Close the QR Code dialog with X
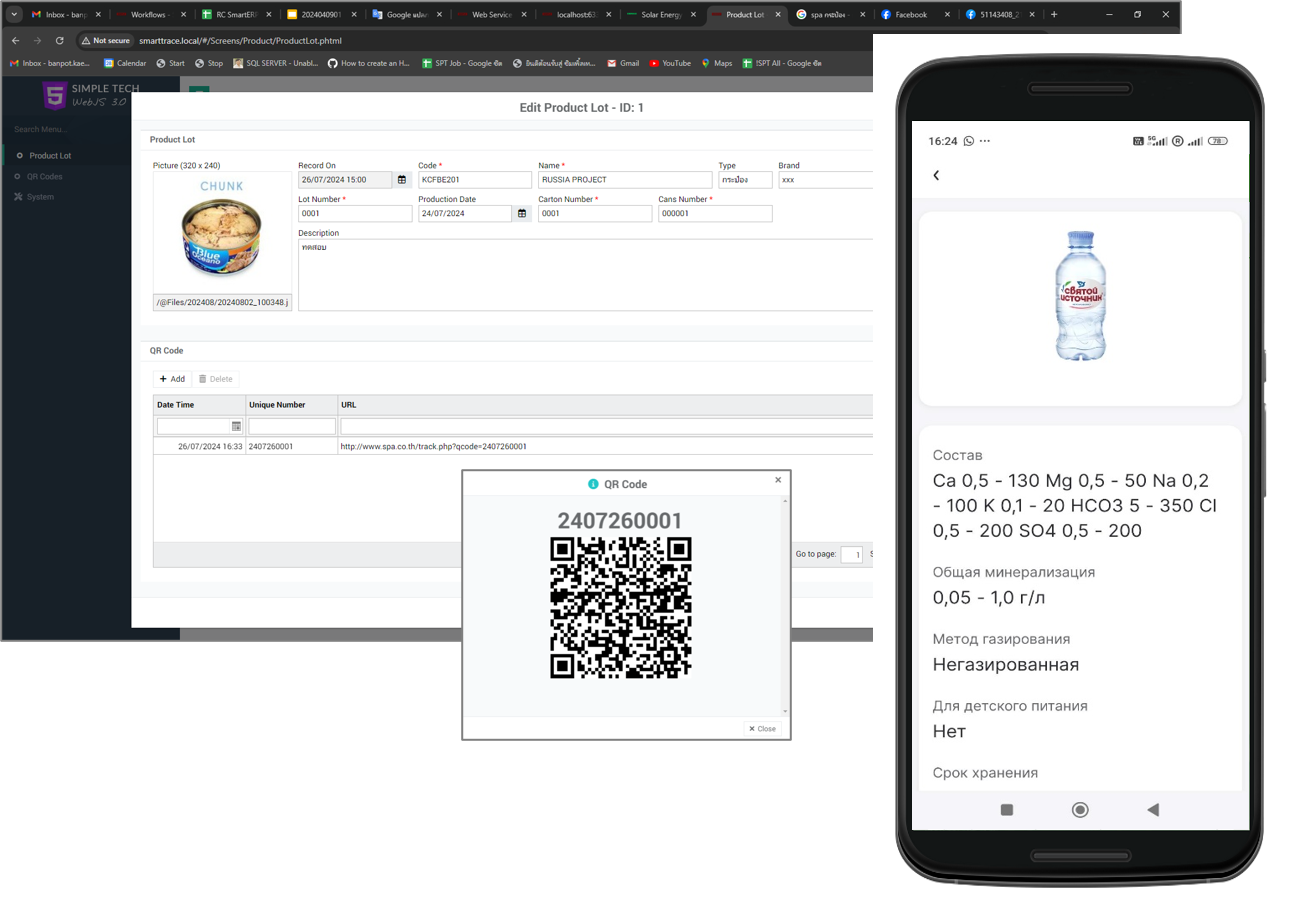Screen dimensions: 1289x909 pyautogui.click(x=778, y=480)
